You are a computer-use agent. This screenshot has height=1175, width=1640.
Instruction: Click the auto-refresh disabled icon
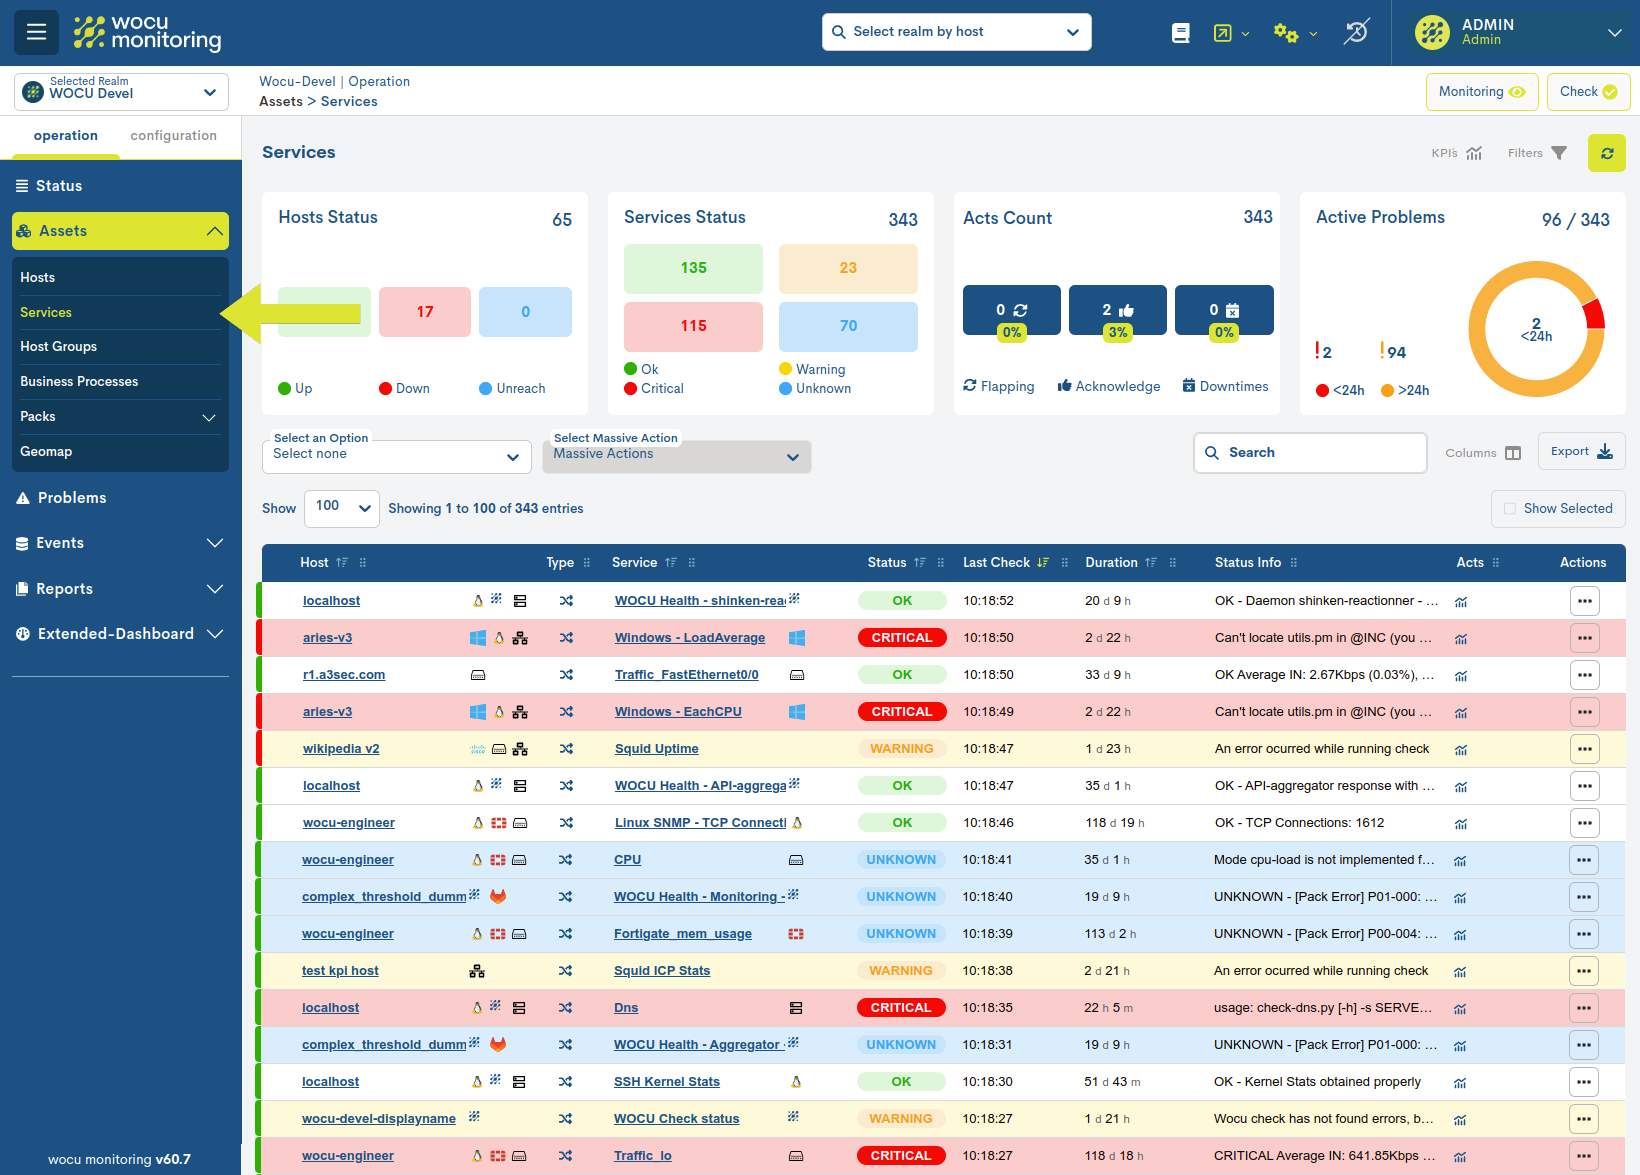click(1356, 32)
